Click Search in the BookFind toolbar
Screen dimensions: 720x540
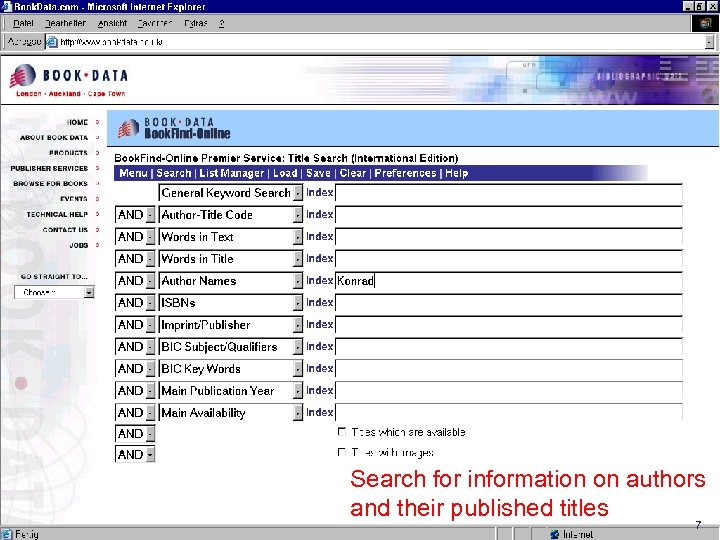pos(174,173)
